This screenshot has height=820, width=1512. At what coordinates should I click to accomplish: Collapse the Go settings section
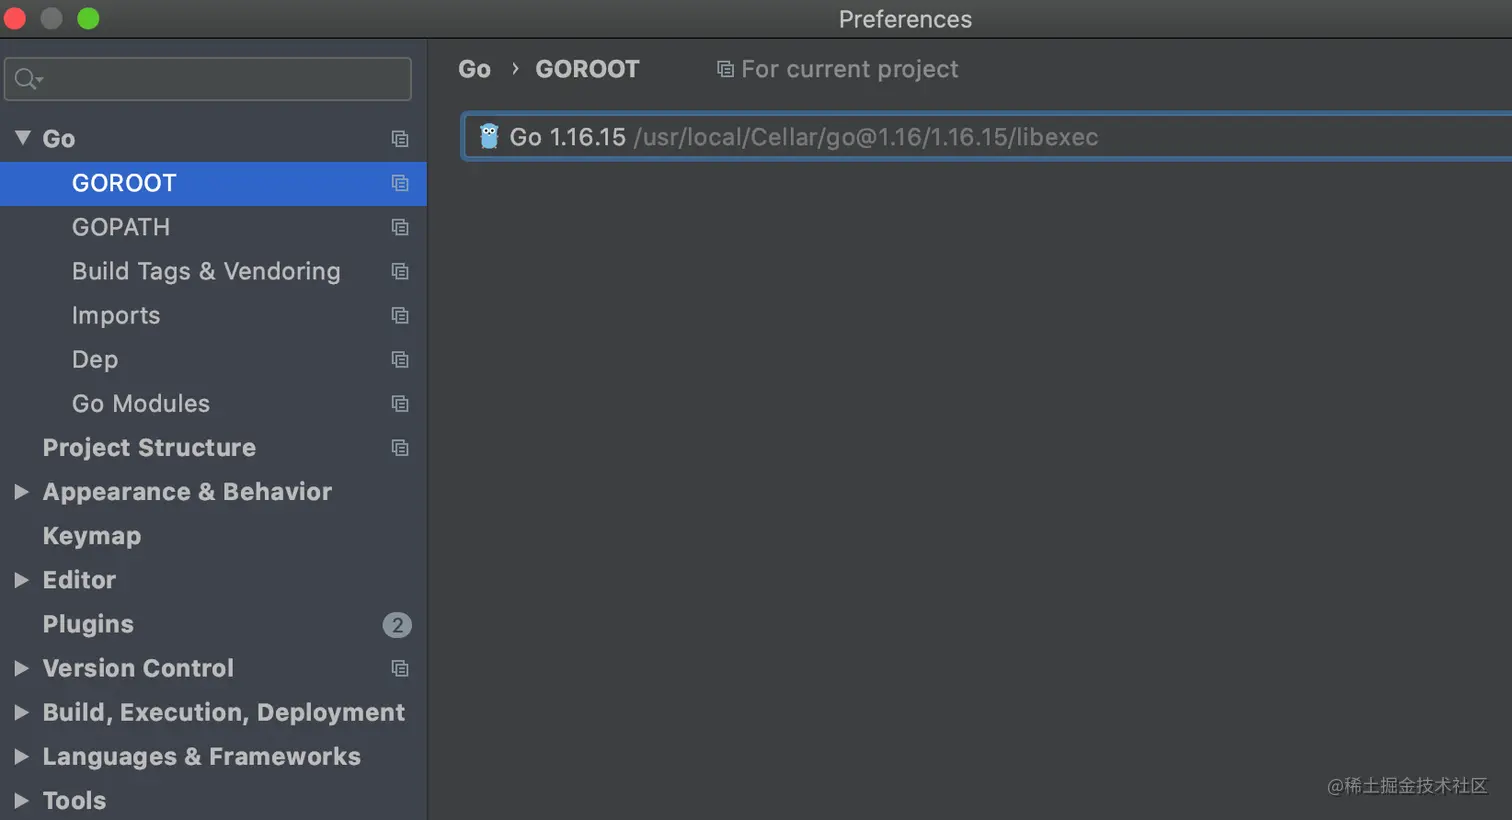(22, 138)
